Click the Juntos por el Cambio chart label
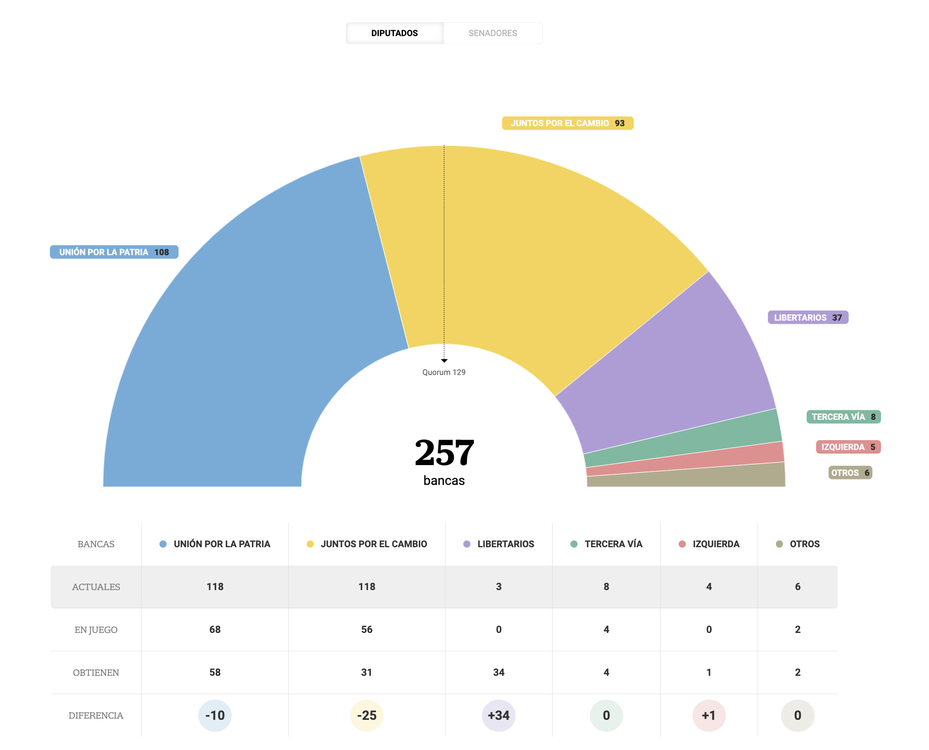Image resolution: width=929 pixels, height=750 pixels. [x=567, y=124]
